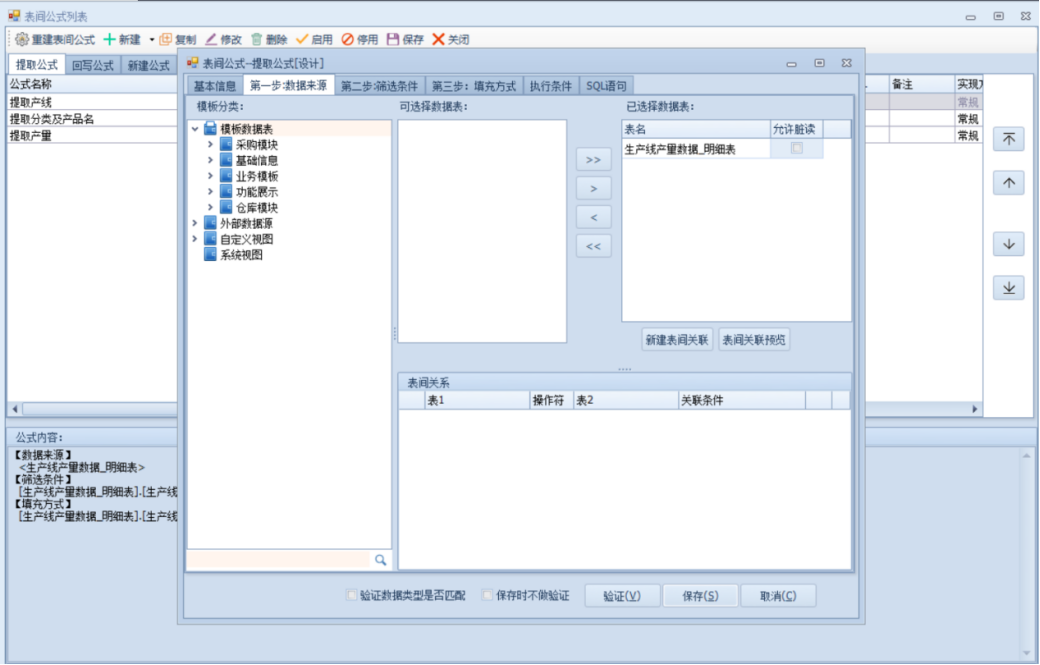The height and width of the screenshot is (665, 1040).
Task: Click the search magnifier icon below tree
Action: coord(380,560)
